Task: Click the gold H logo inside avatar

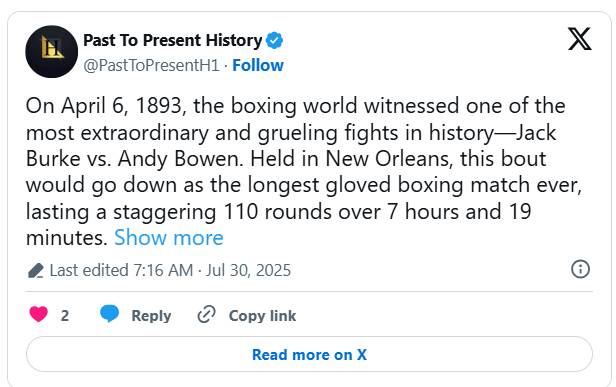Action: [x=51, y=48]
